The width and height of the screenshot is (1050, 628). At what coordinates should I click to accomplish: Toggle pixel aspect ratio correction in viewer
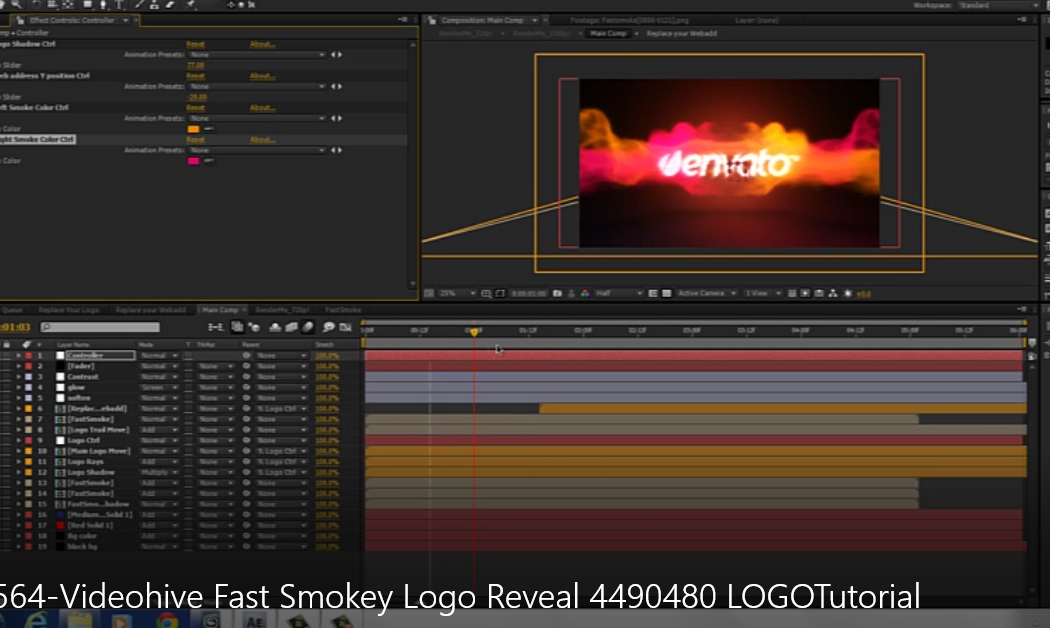(x=792, y=293)
